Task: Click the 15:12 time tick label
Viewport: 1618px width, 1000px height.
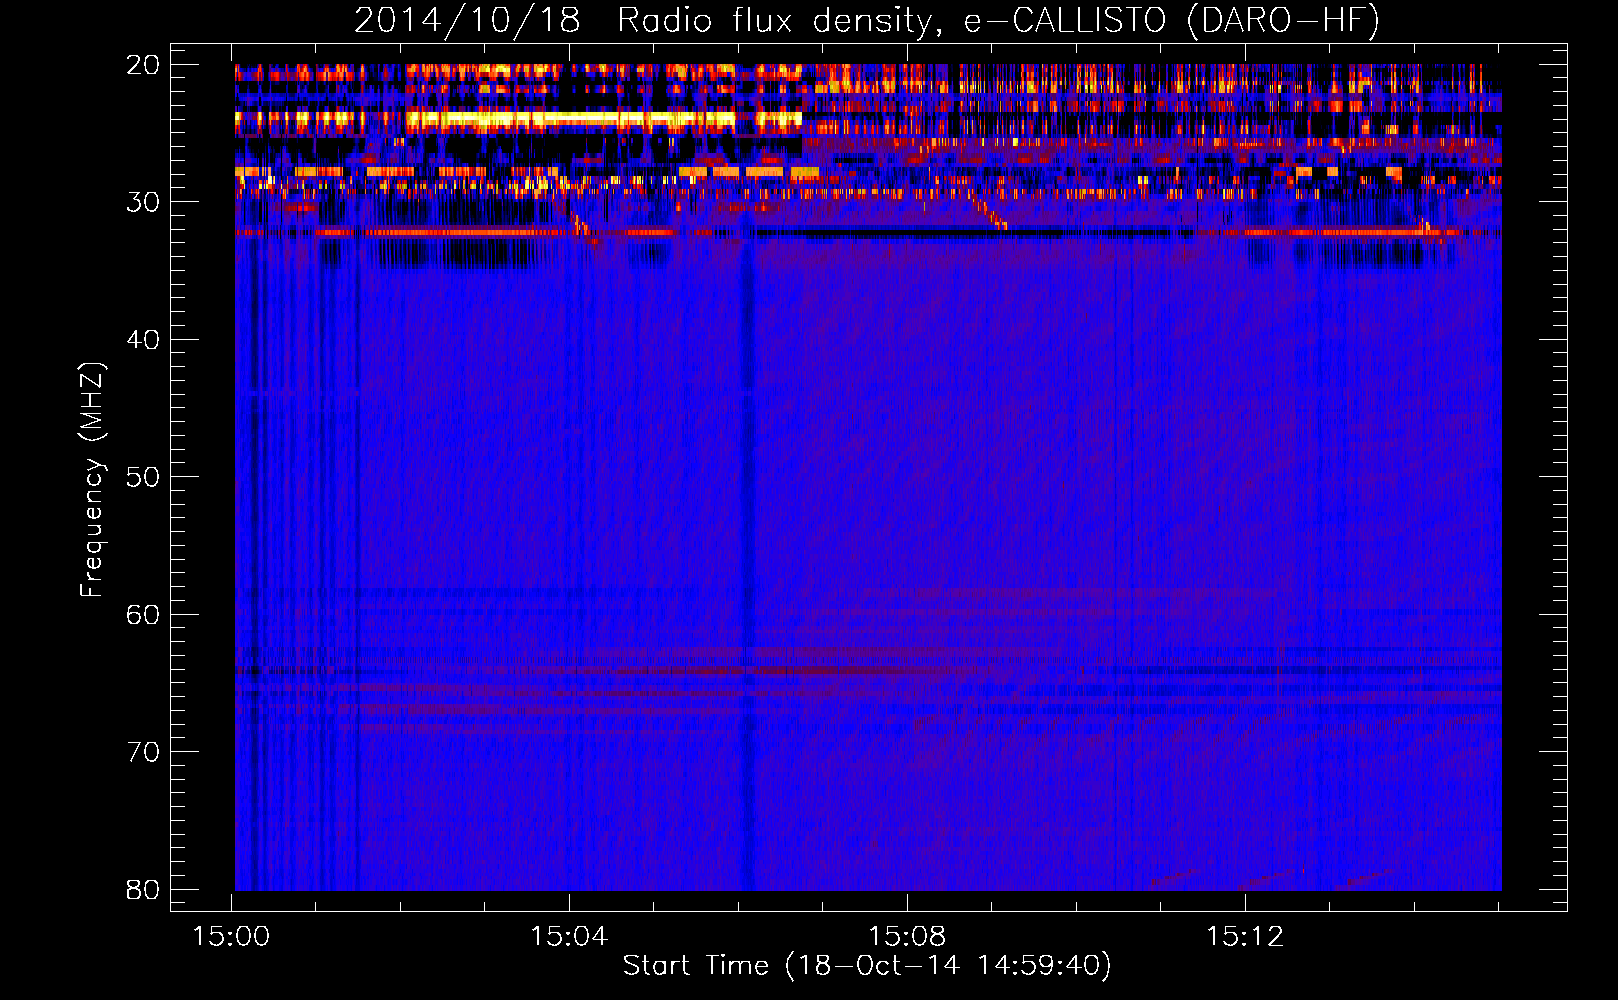Action: (1244, 937)
